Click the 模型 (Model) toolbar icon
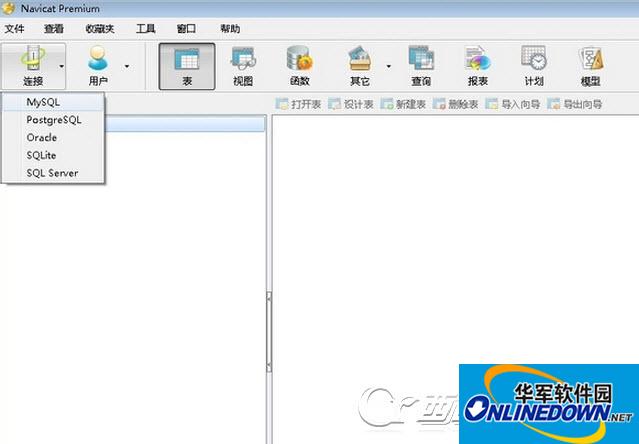The width and height of the screenshot is (639, 444). pyautogui.click(x=590, y=65)
